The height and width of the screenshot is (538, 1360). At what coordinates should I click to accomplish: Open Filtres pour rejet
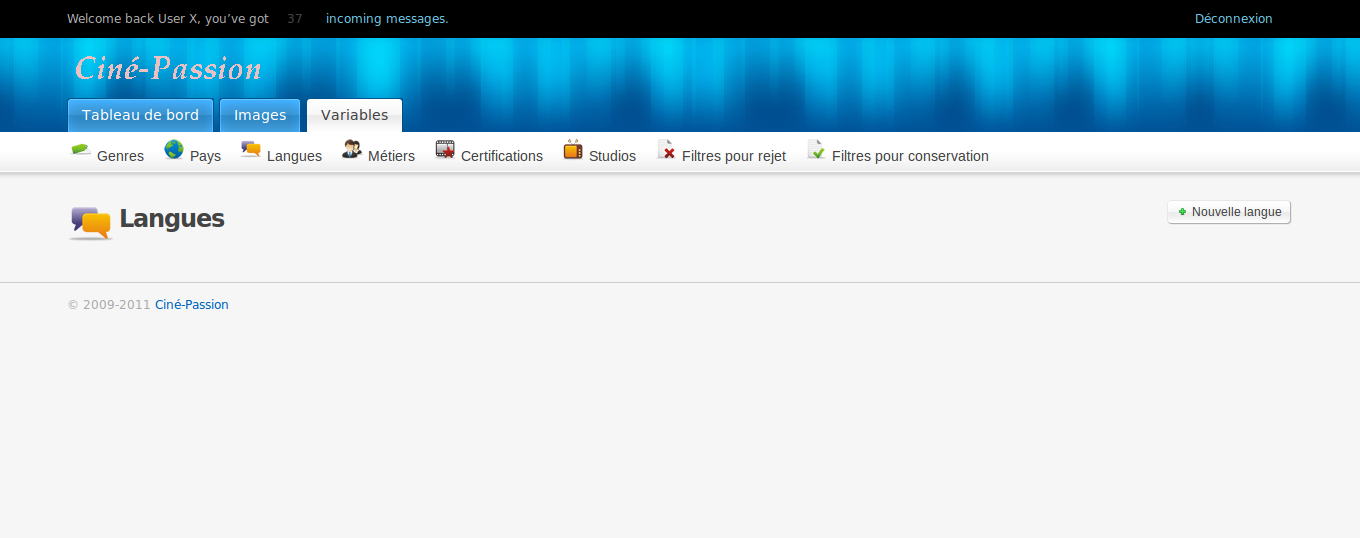click(x=734, y=156)
